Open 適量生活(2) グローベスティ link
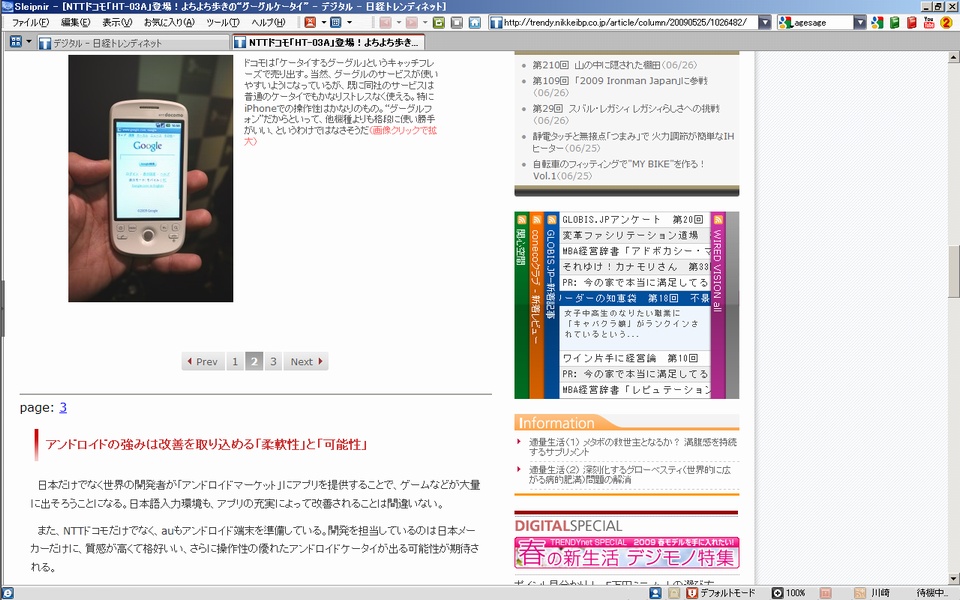This screenshot has height=600, width=960. click(630, 474)
